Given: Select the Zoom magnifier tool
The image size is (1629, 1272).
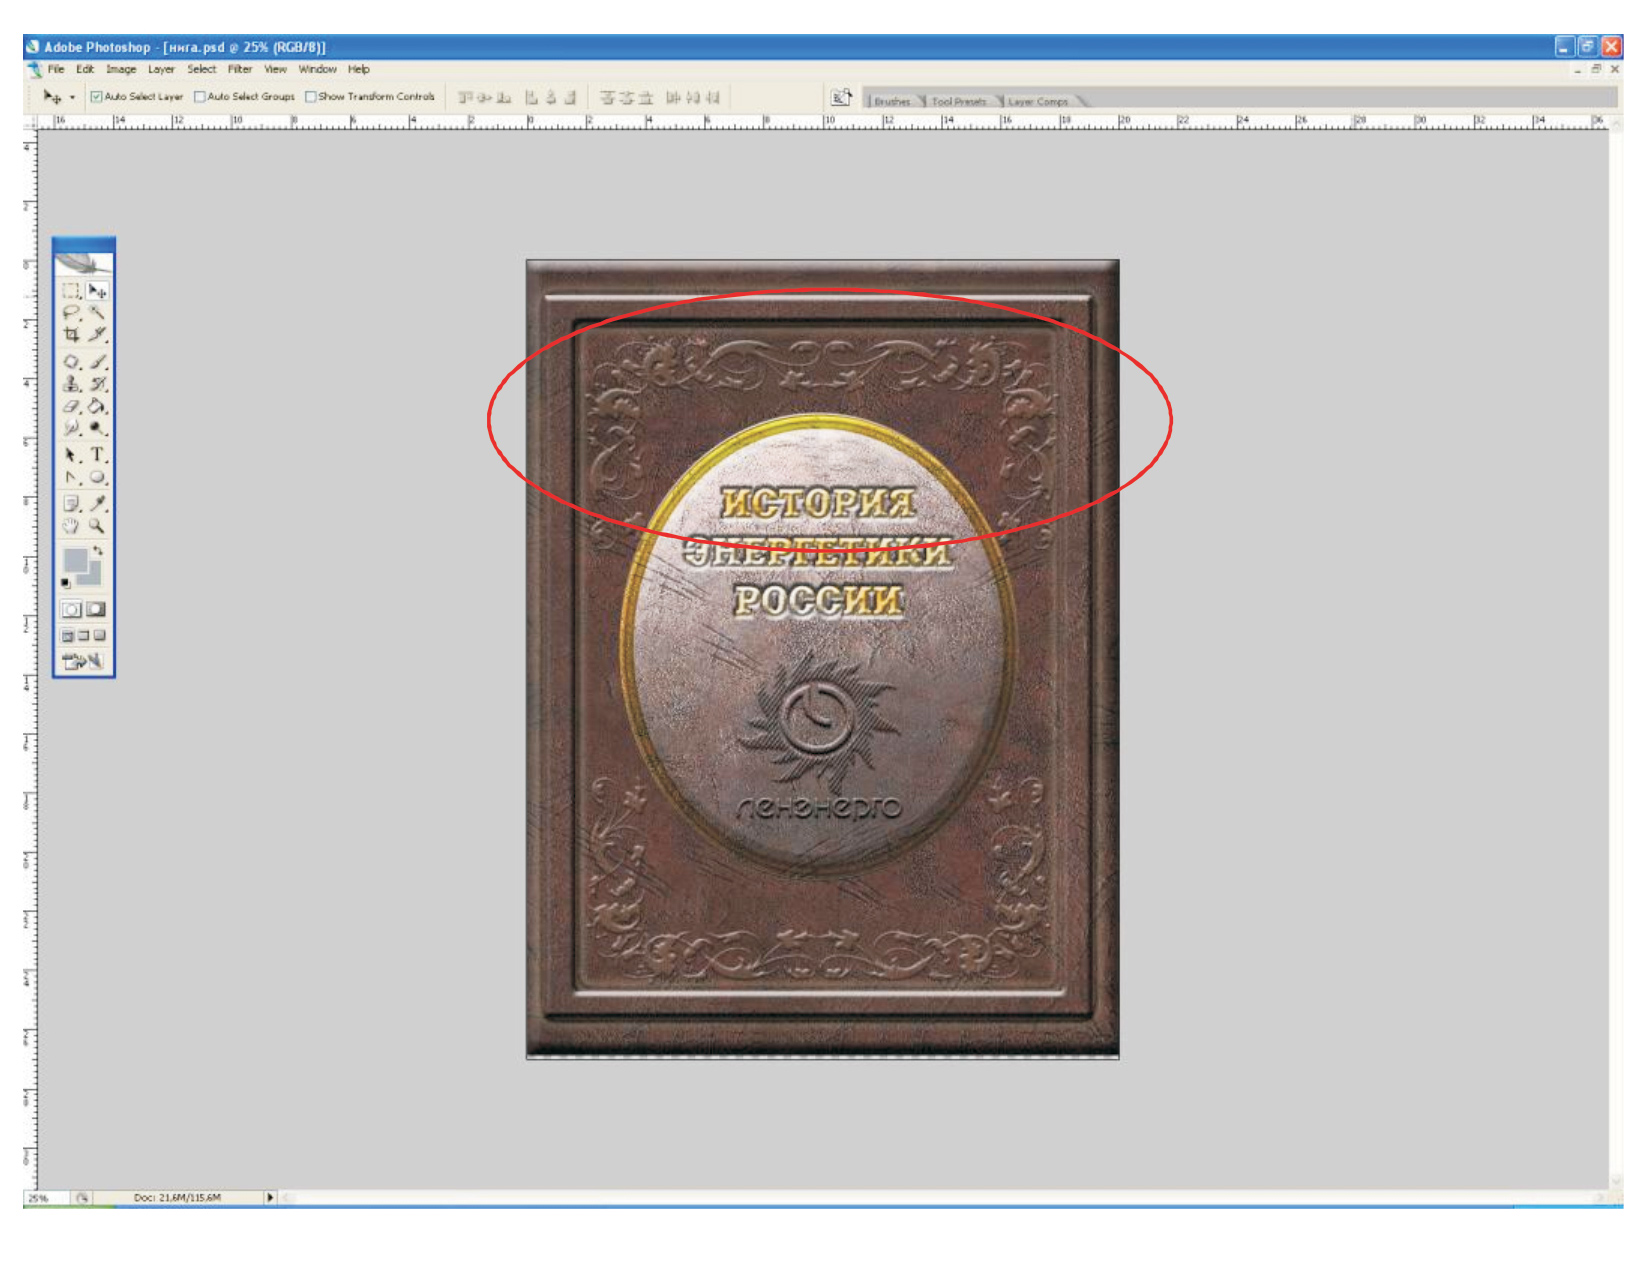Looking at the screenshot, I should (97, 526).
